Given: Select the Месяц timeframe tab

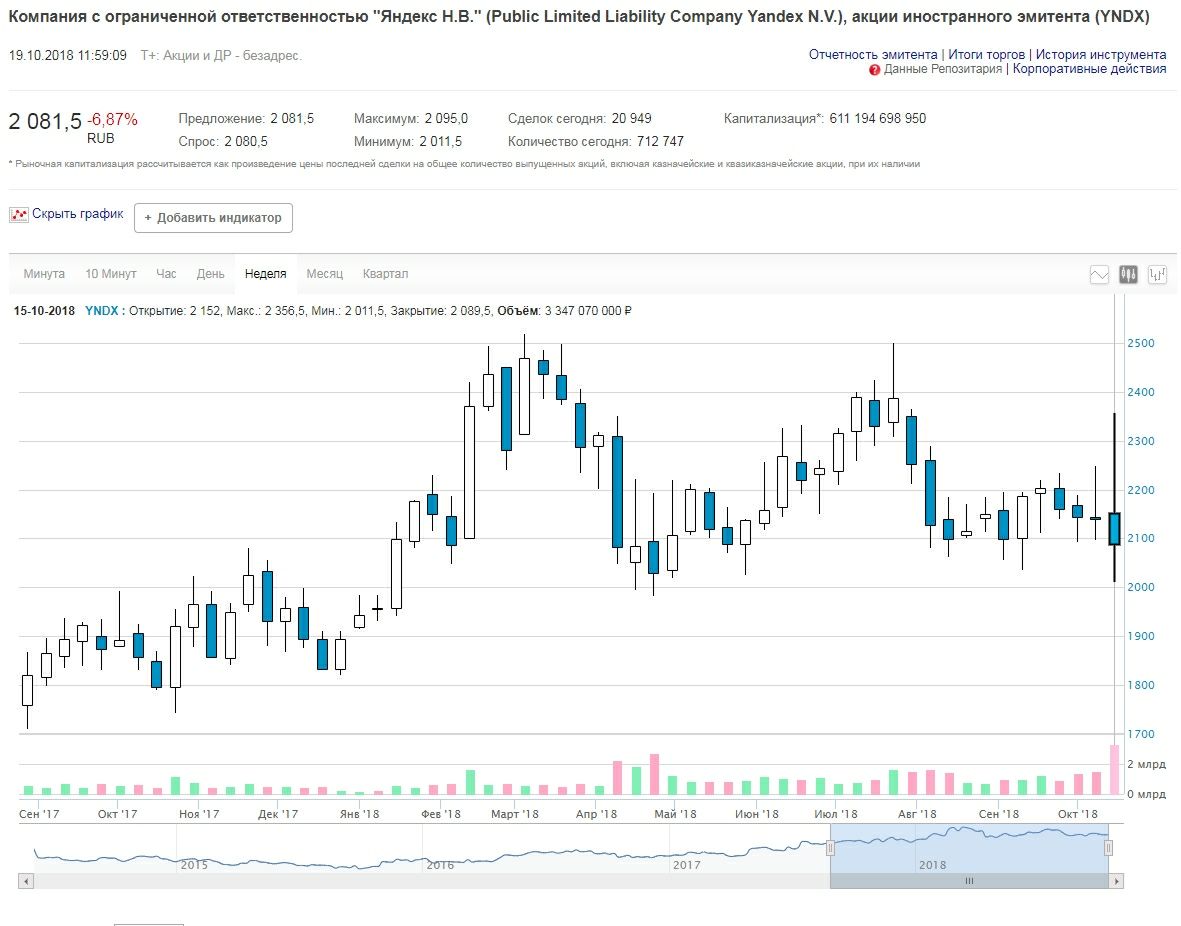Looking at the screenshot, I should [x=325, y=274].
